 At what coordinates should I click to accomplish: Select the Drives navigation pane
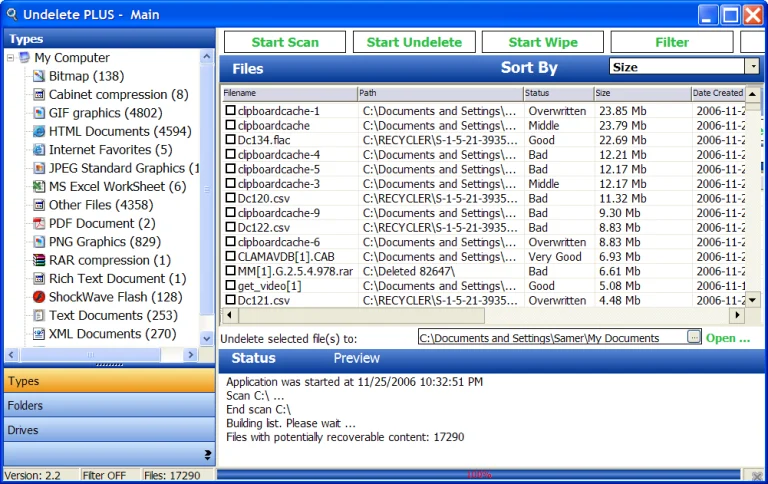pos(109,430)
